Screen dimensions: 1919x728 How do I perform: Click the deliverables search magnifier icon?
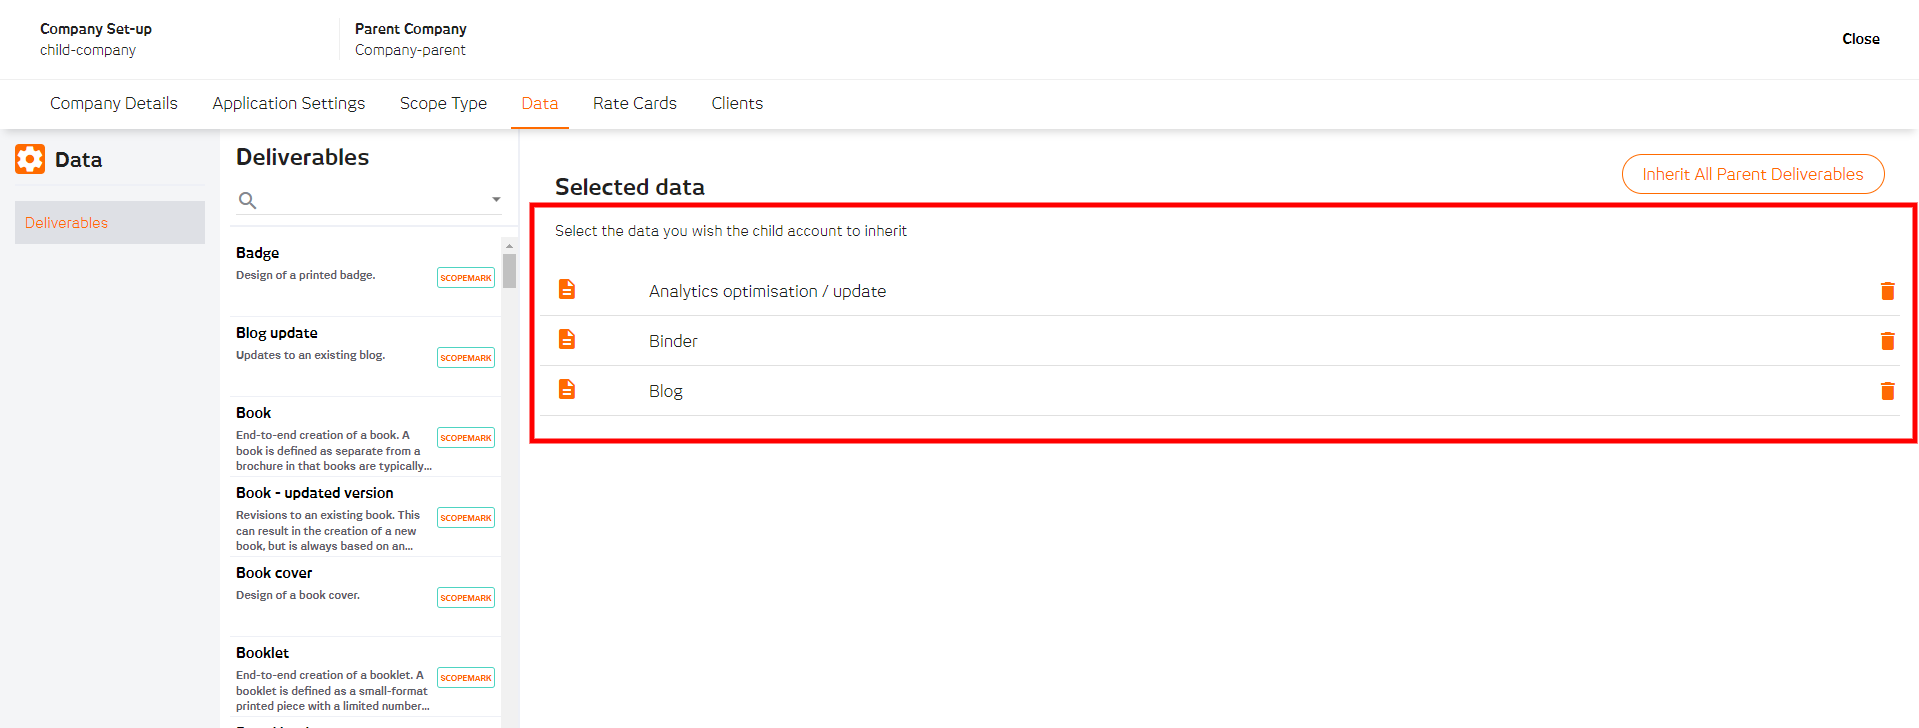pos(247,200)
